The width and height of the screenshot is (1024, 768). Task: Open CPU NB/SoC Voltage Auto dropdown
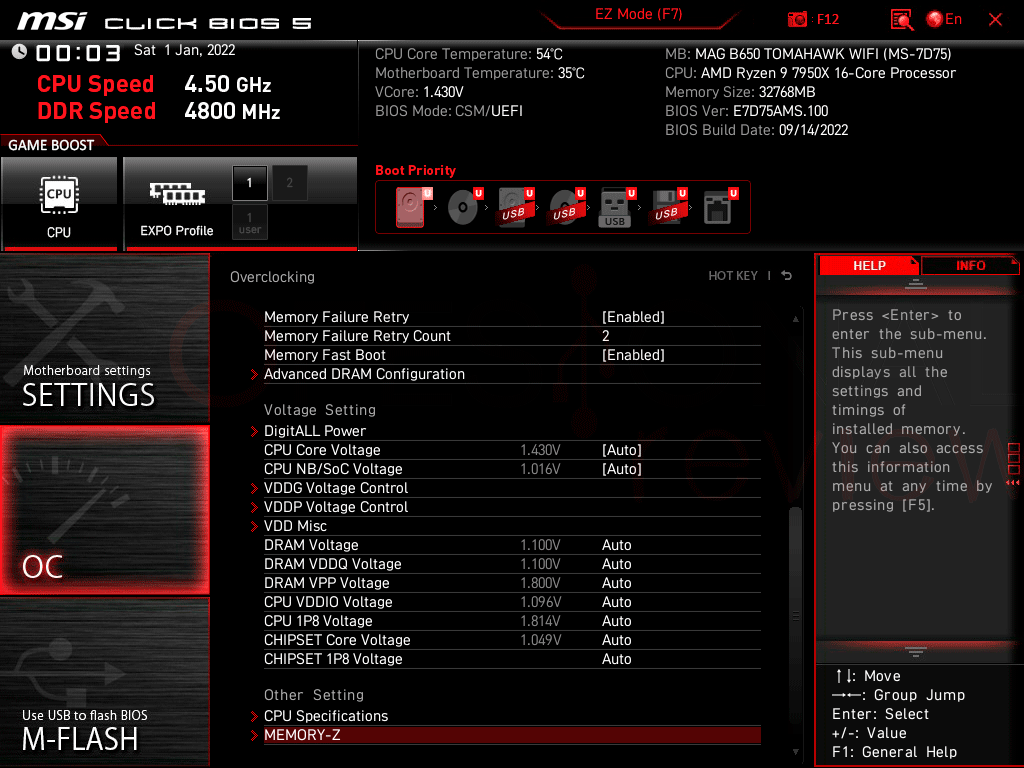point(622,469)
